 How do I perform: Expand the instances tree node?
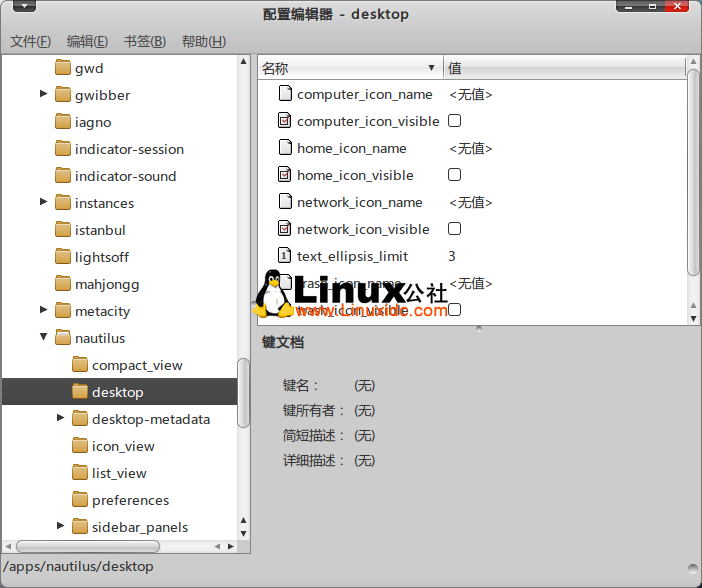click(x=43, y=202)
